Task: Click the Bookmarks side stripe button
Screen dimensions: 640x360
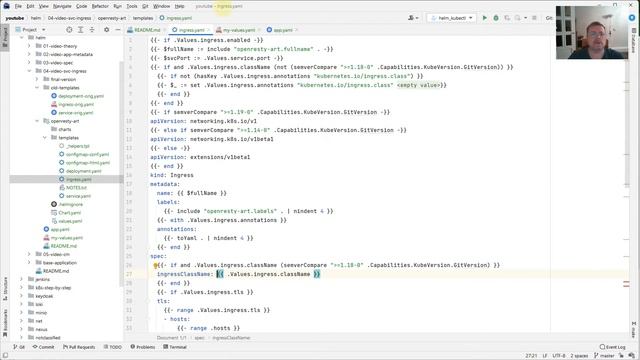Action: click(5, 322)
